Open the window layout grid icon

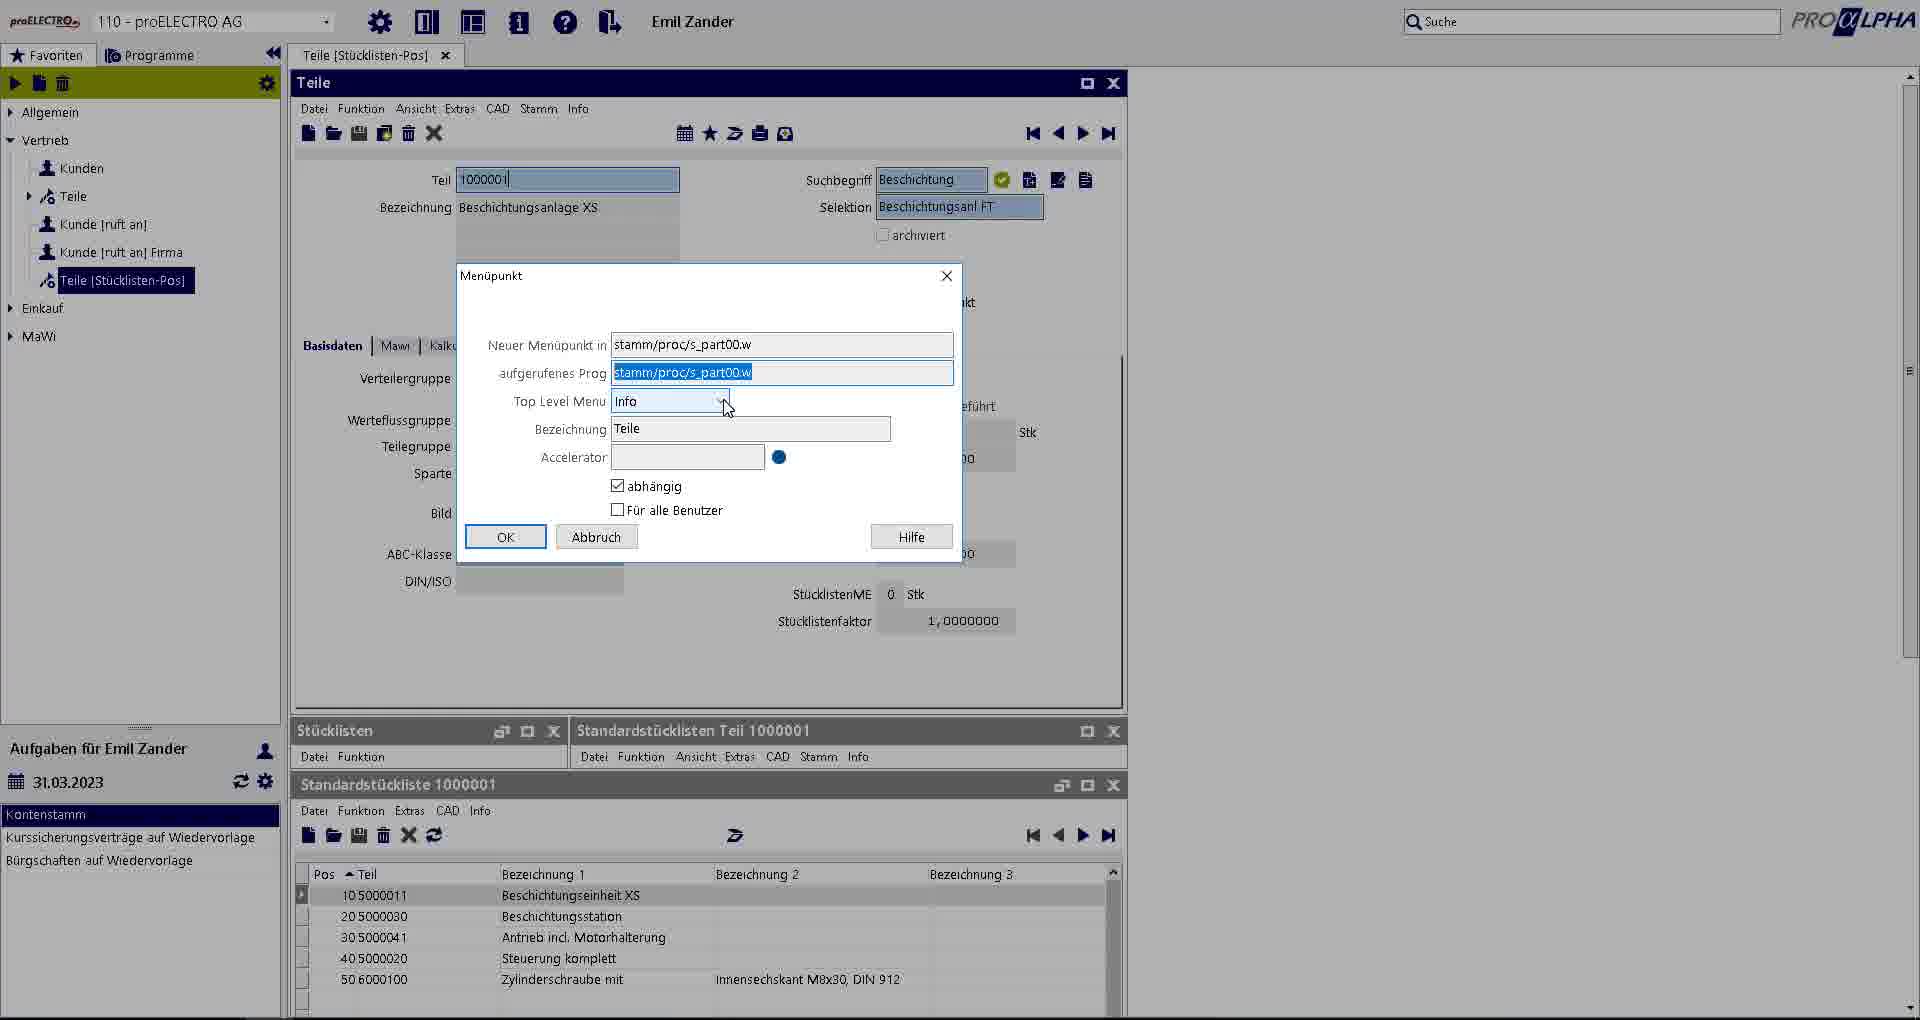pos(472,22)
